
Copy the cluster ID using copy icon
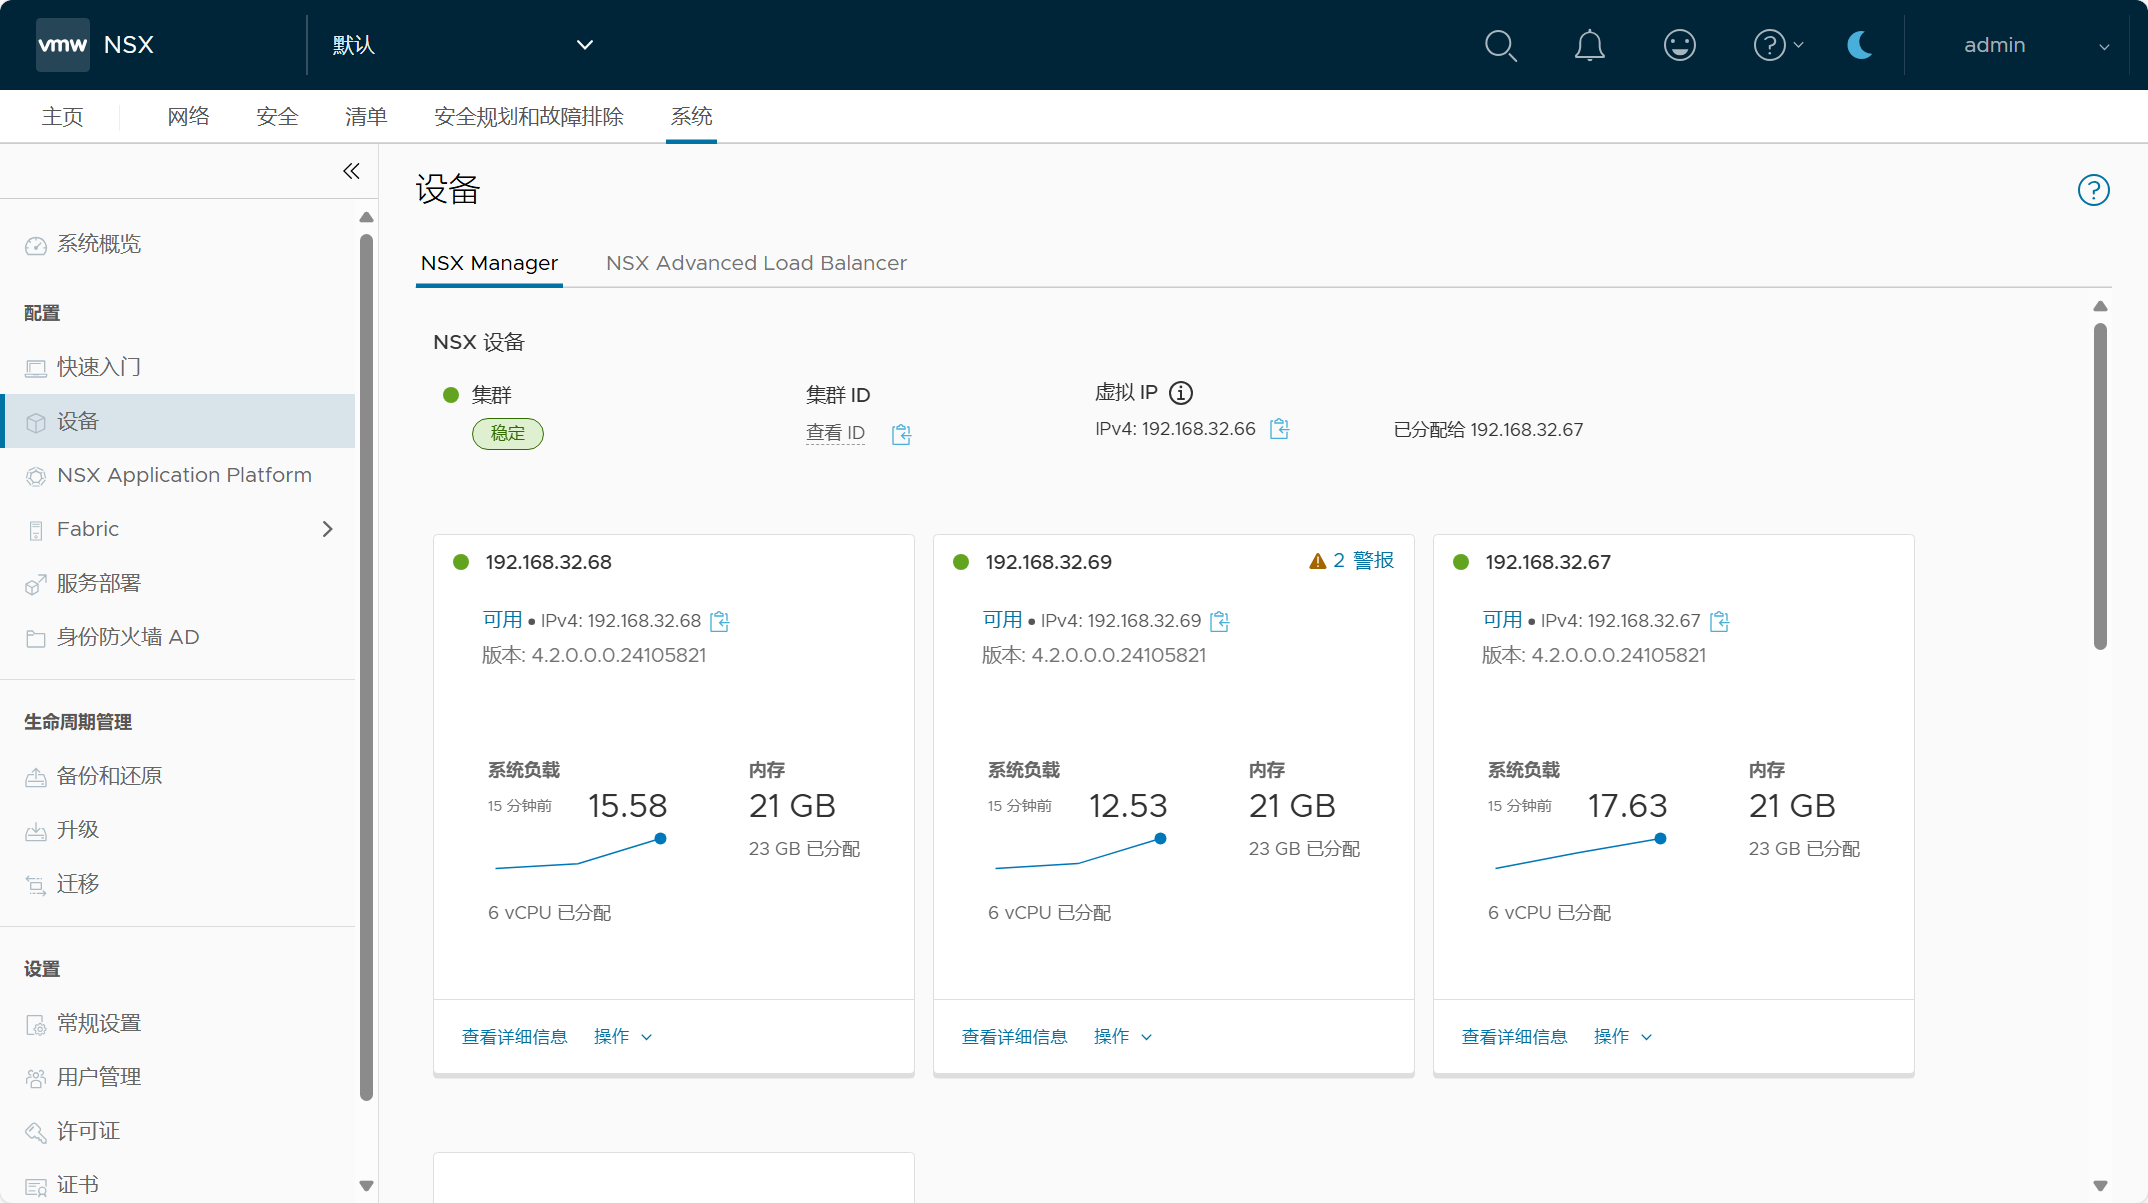pos(901,434)
